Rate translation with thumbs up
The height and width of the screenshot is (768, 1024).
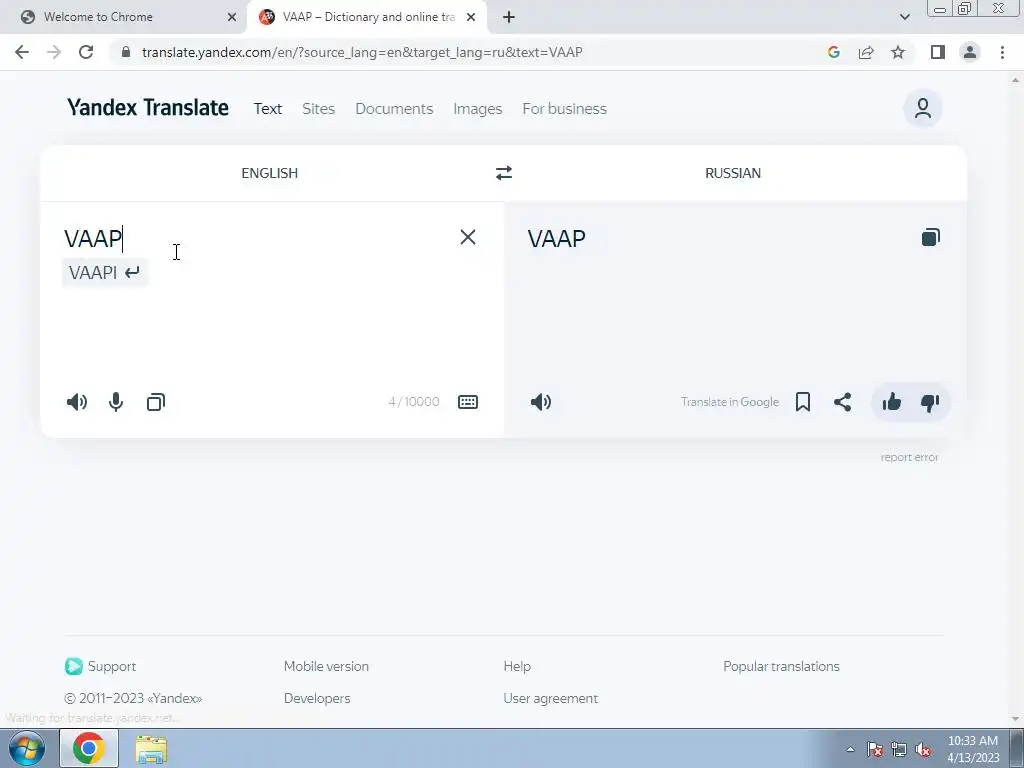pos(891,402)
